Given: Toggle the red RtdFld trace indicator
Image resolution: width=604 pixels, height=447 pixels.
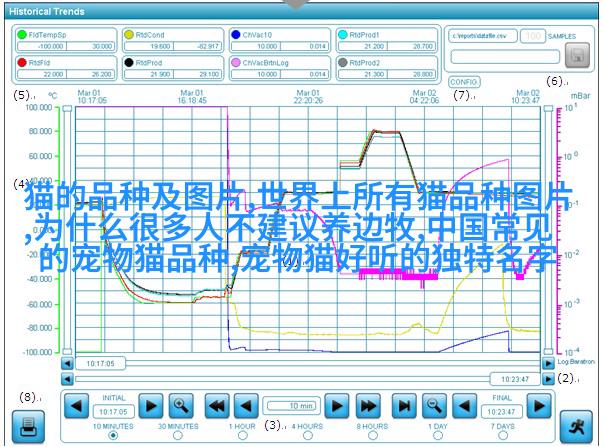Looking at the screenshot, I should 22,62.
